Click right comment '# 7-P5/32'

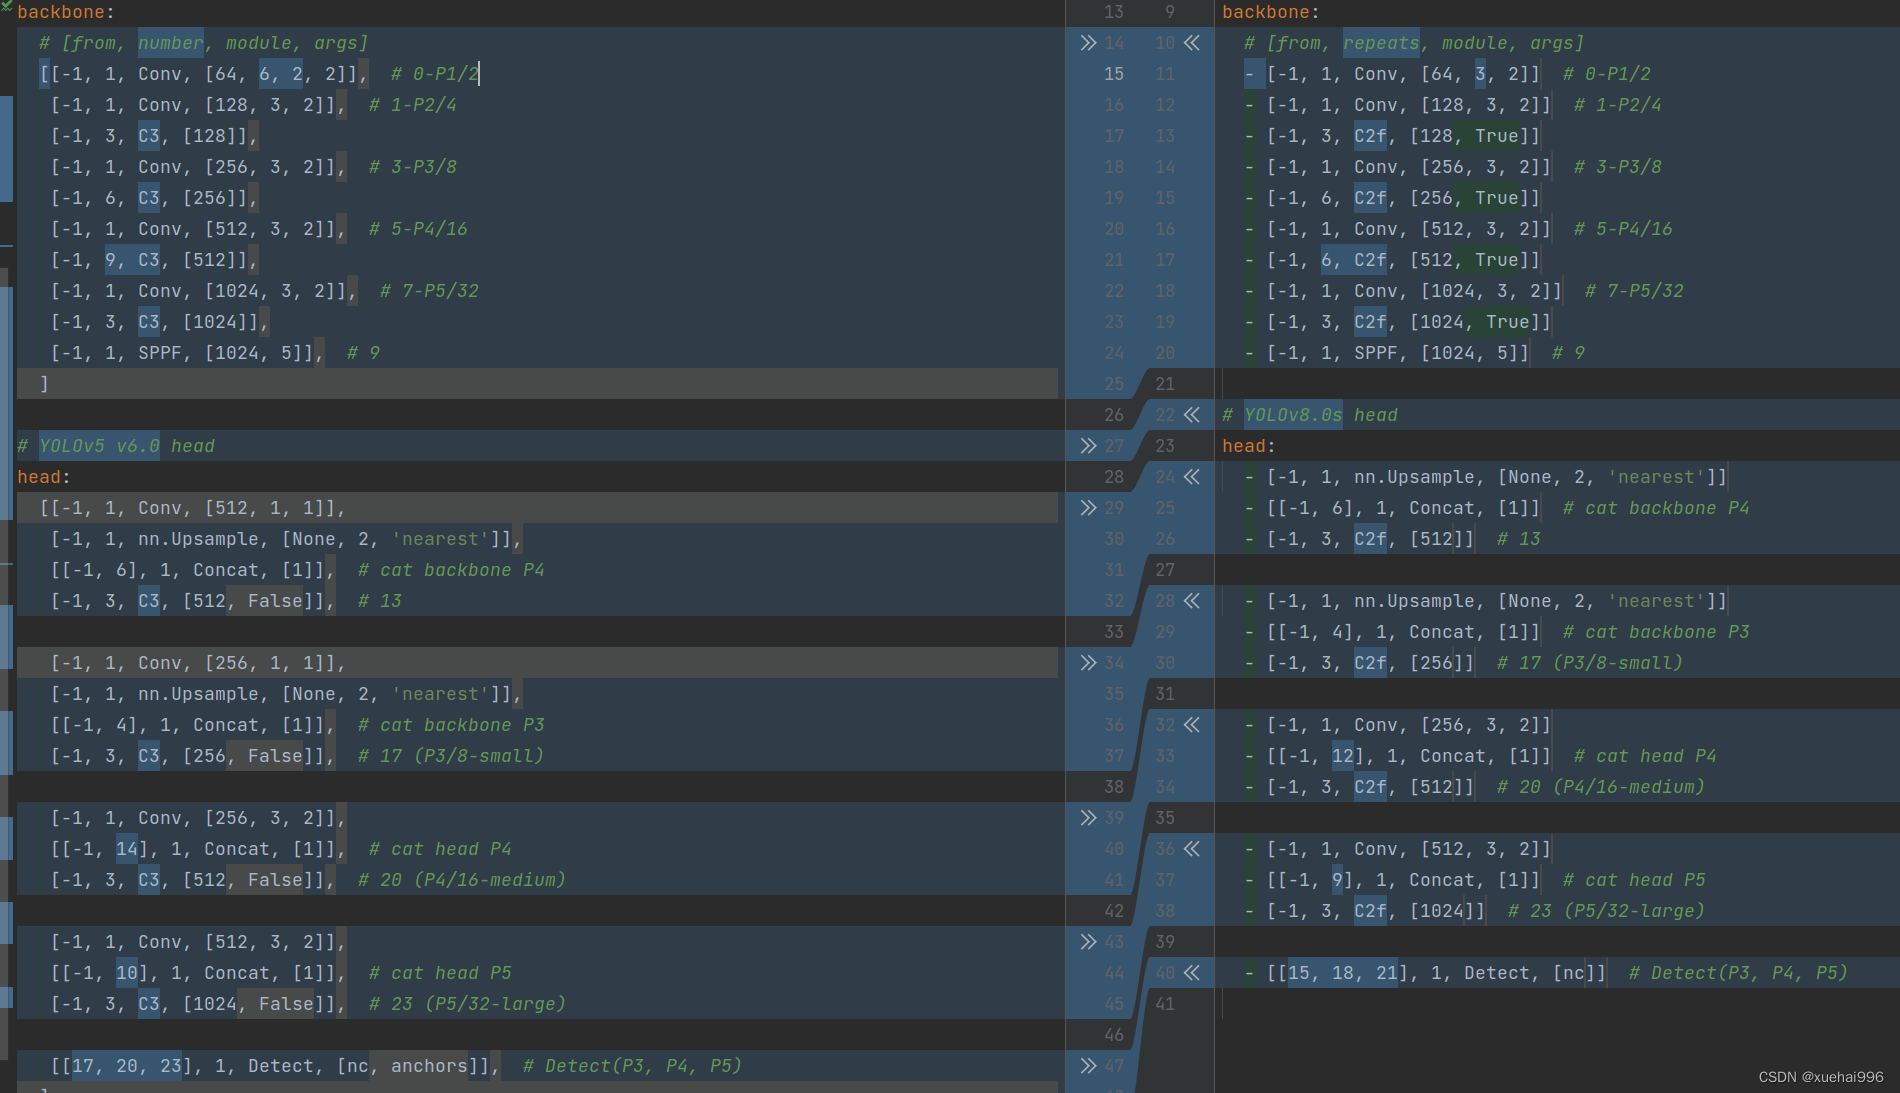(1634, 291)
